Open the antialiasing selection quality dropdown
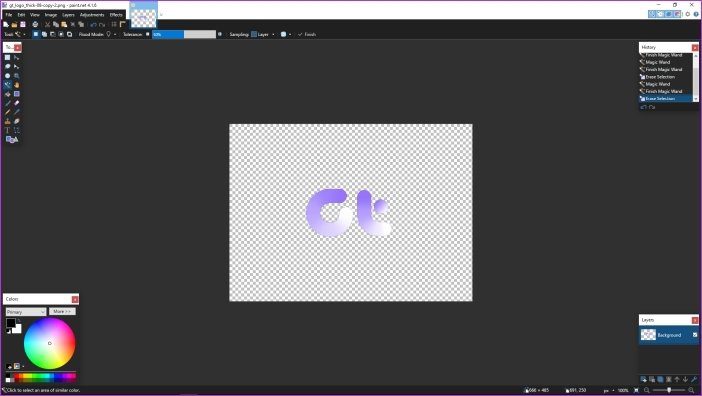702x396 pixels. (286, 34)
